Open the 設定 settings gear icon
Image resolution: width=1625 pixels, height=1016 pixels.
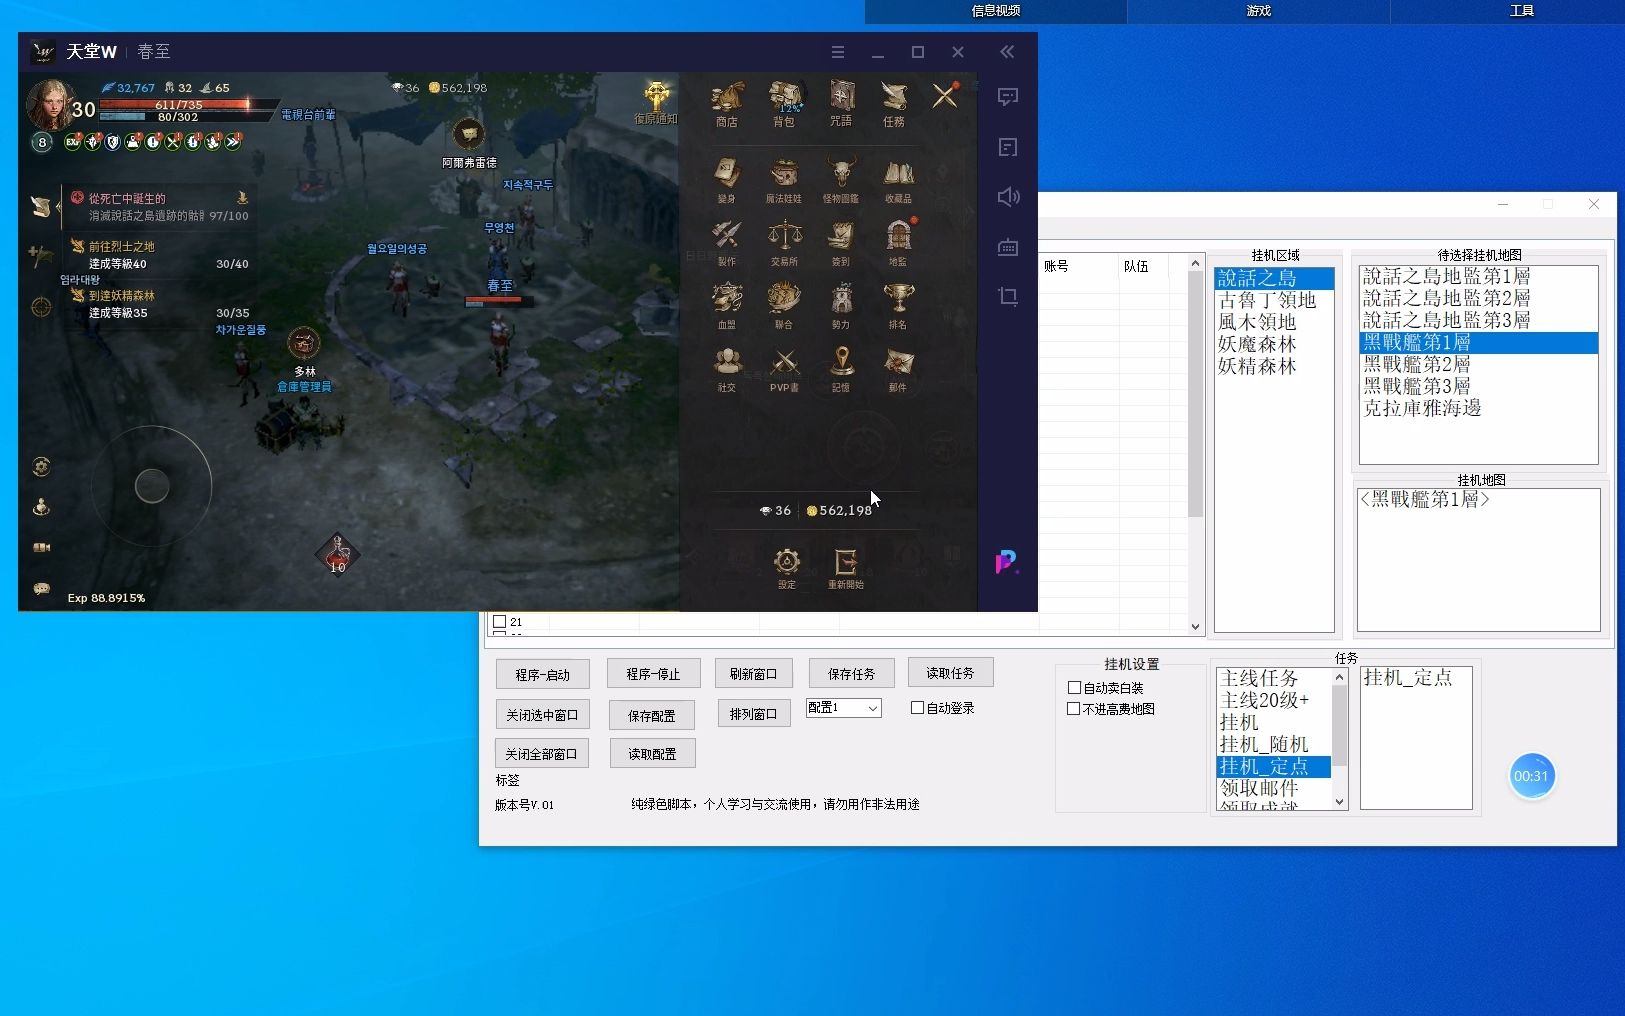[x=787, y=567]
